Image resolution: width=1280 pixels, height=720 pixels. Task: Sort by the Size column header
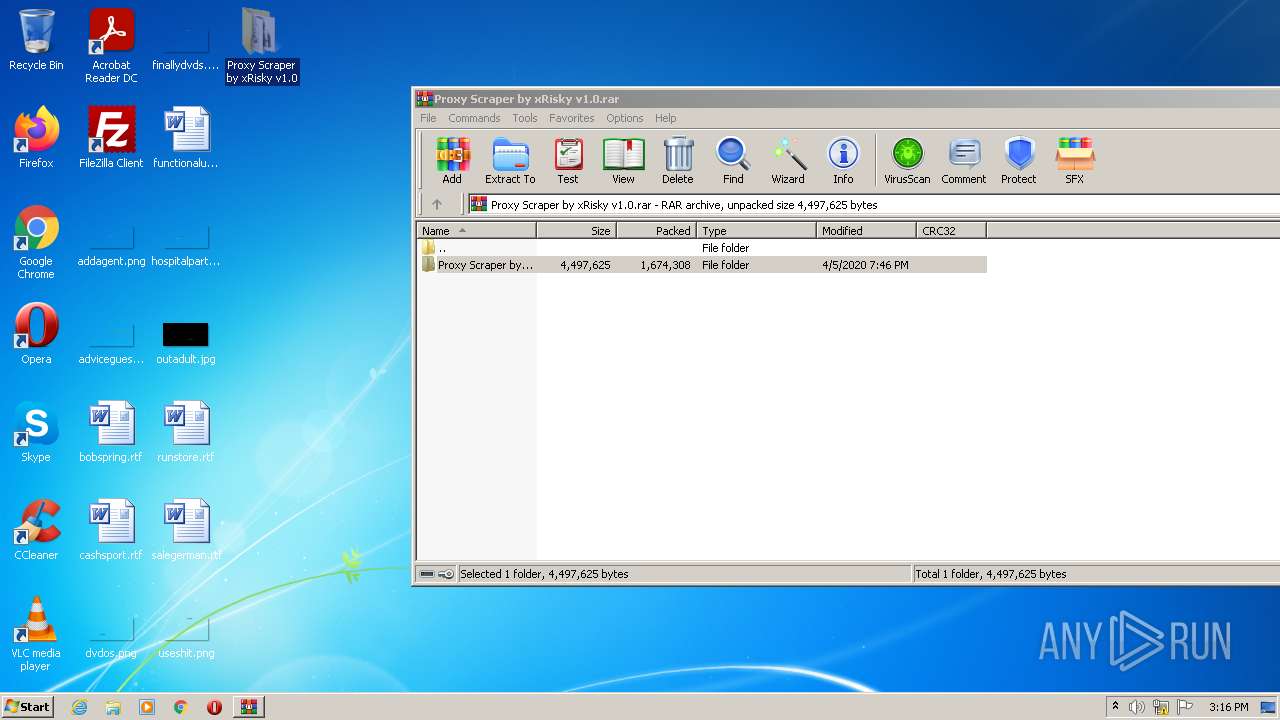tap(577, 230)
